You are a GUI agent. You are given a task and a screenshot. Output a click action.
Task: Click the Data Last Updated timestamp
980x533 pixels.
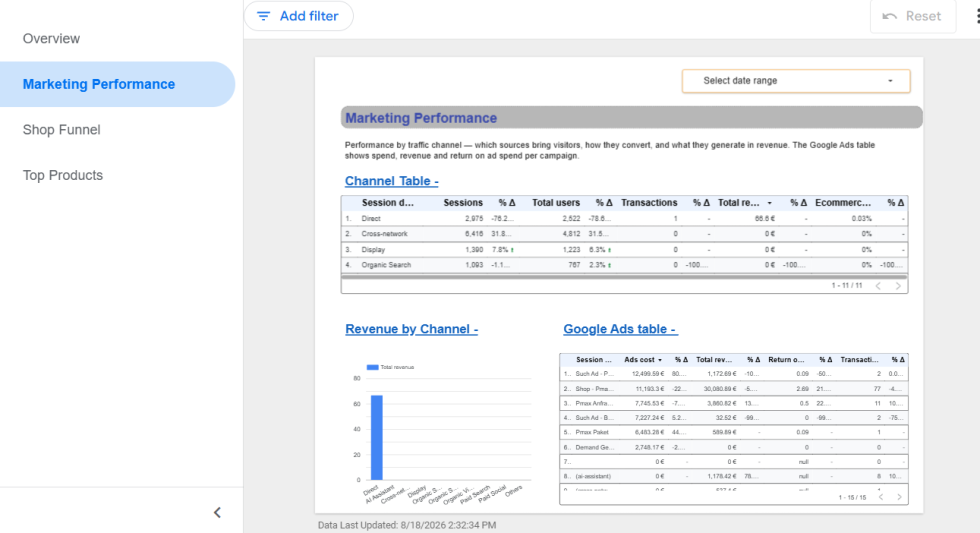tap(407, 526)
